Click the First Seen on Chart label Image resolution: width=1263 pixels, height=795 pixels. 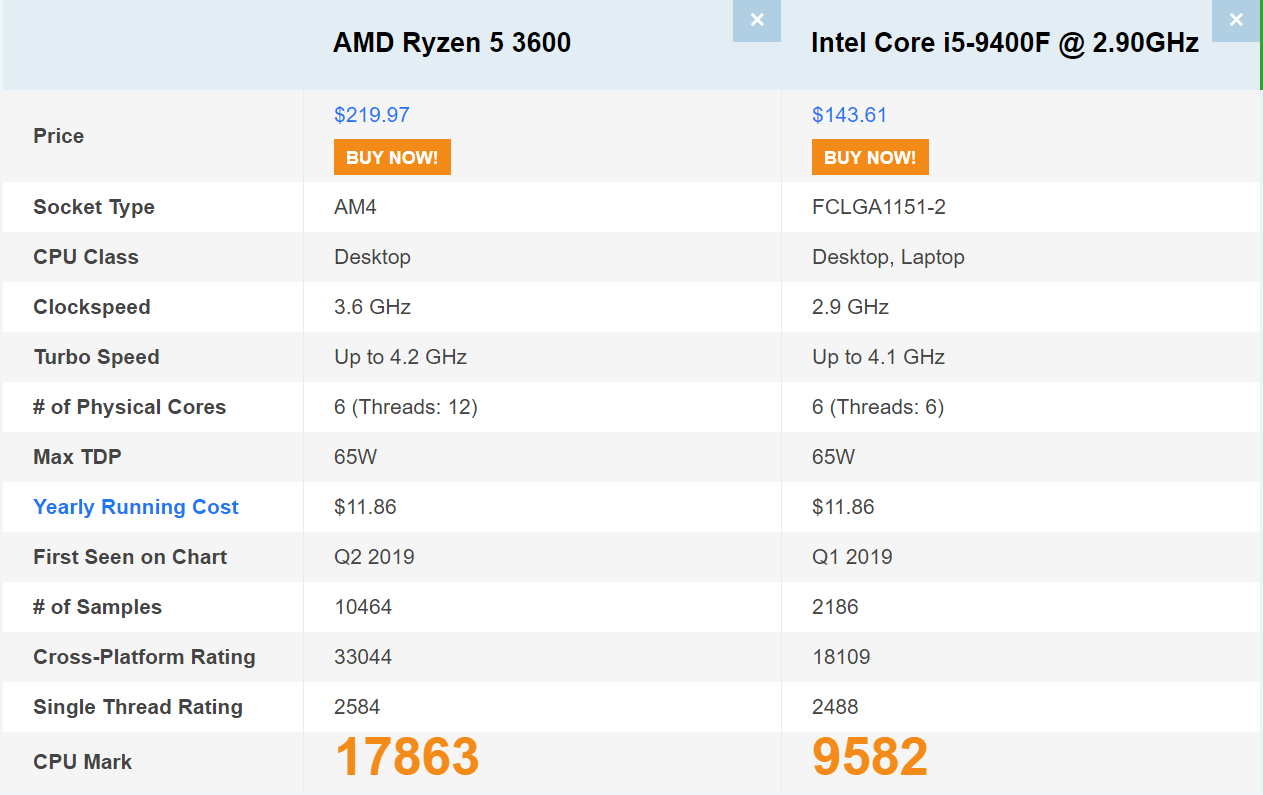pos(130,557)
